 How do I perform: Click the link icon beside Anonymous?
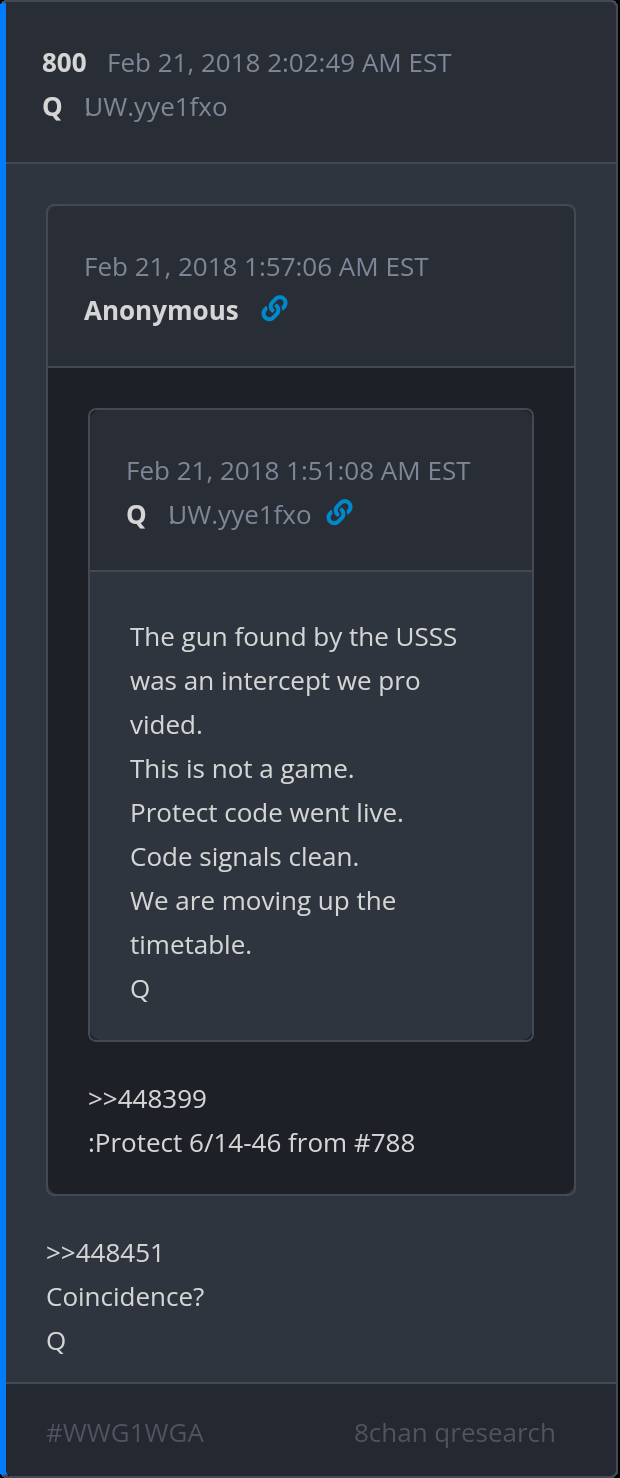pyautogui.click(x=274, y=310)
